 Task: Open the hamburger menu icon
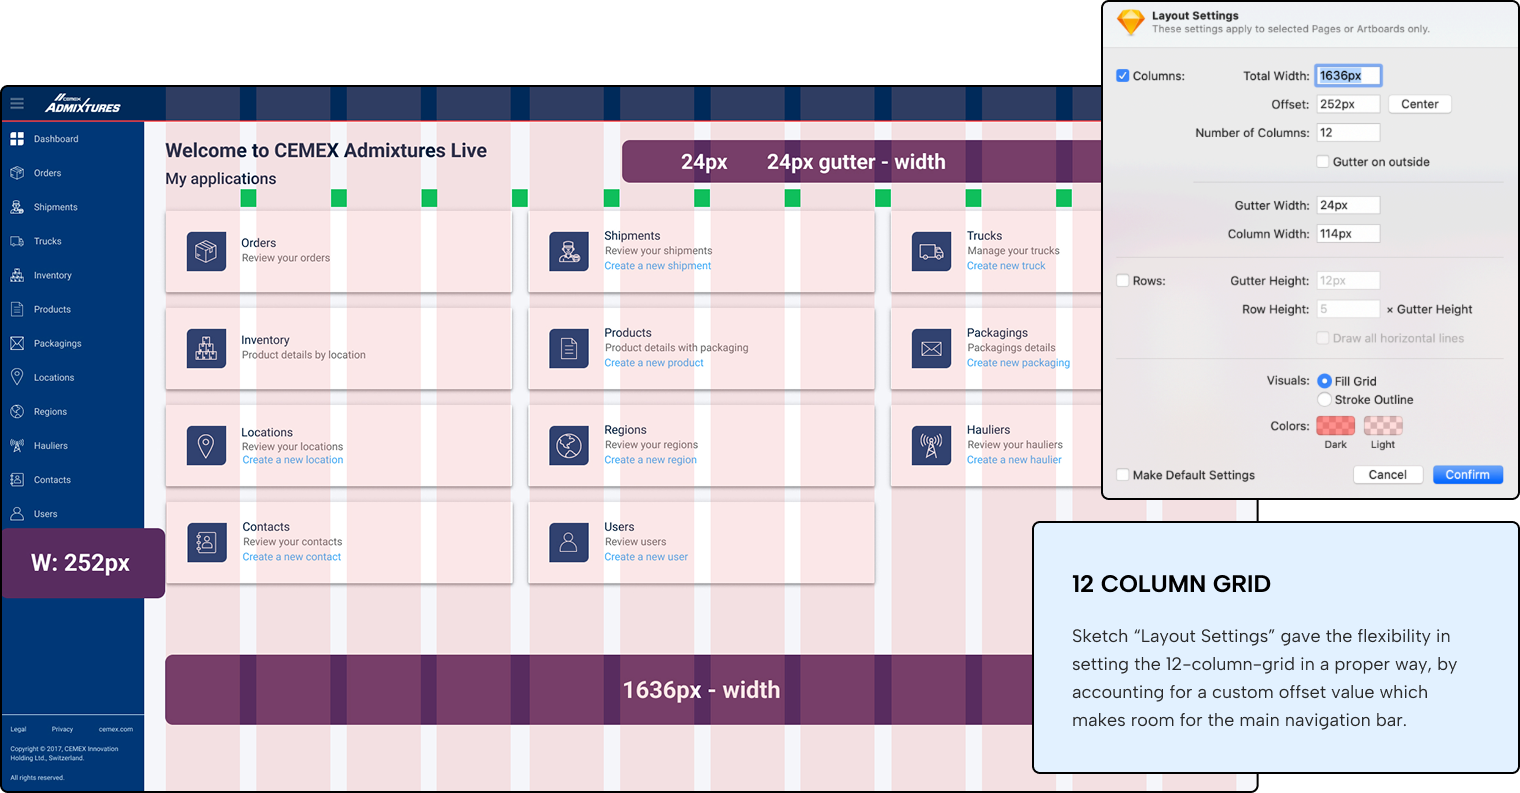(16, 103)
